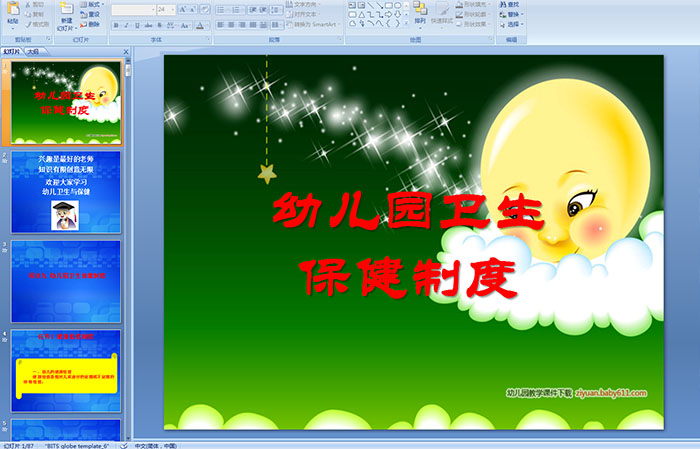
Task: Click Convert to SmartArt (转换为 SmartArt)
Action: coord(313,24)
